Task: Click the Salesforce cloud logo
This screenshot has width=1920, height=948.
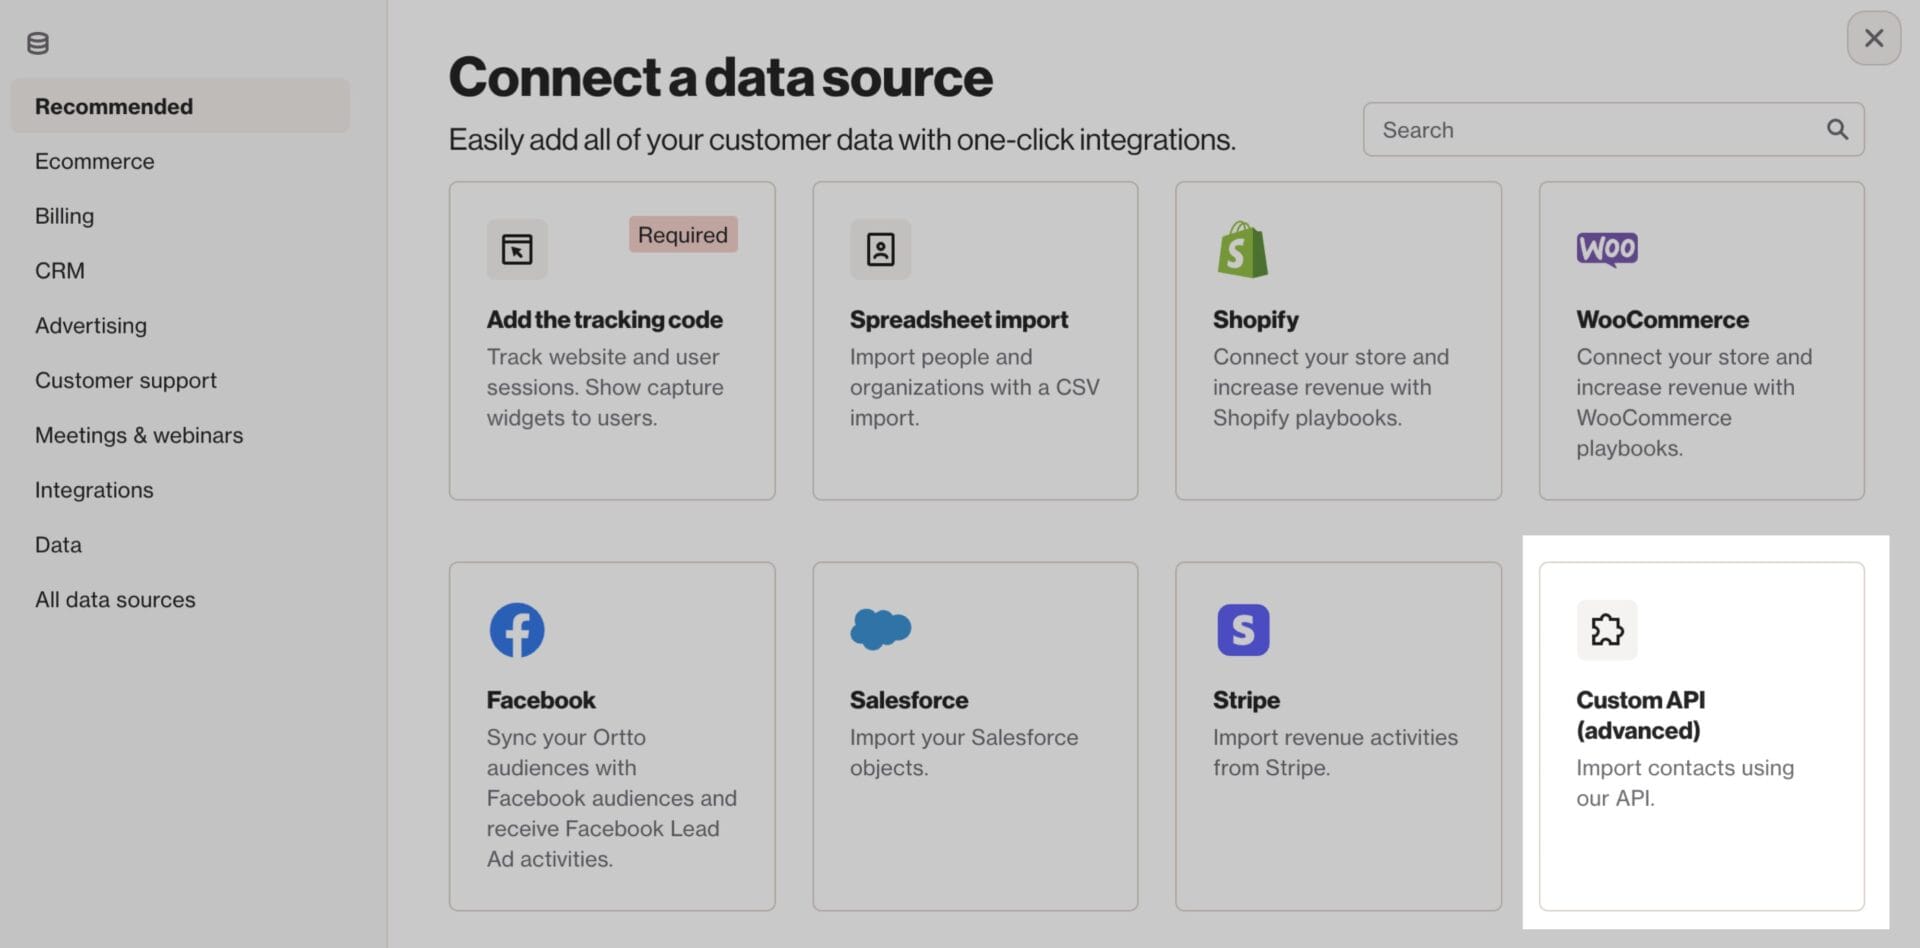Action: coord(880,629)
